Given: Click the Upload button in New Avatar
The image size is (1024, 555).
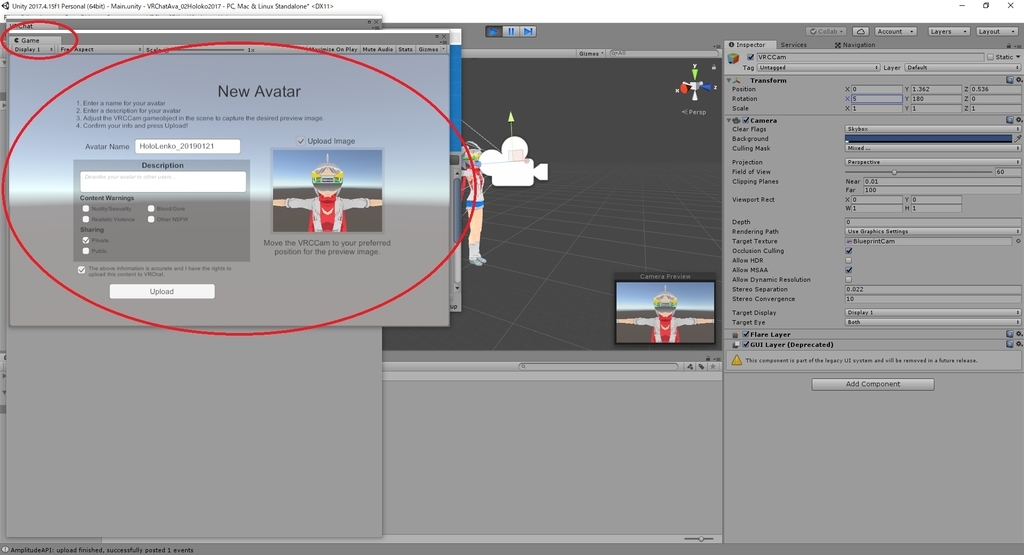Looking at the screenshot, I should point(162,291).
